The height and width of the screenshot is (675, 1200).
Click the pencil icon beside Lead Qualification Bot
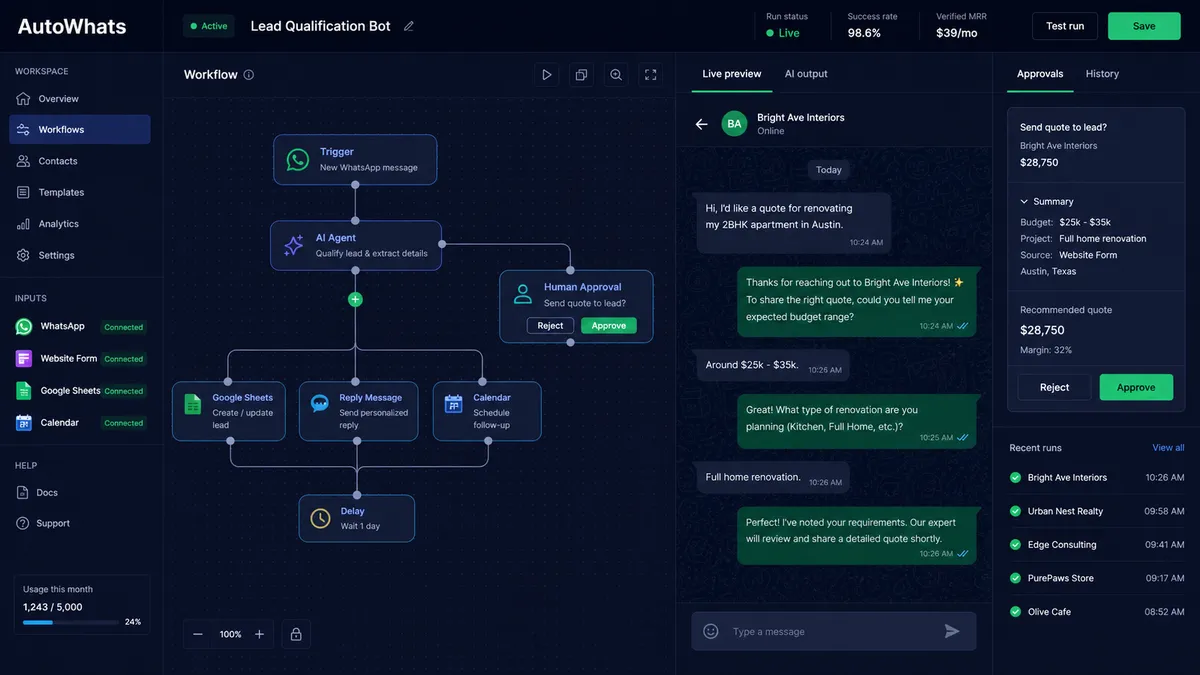click(x=409, y=26)
